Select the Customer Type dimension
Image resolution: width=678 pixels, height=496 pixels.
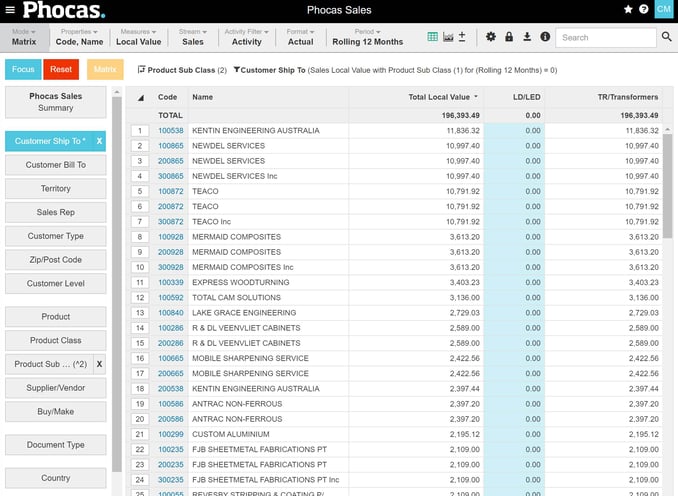55,236
